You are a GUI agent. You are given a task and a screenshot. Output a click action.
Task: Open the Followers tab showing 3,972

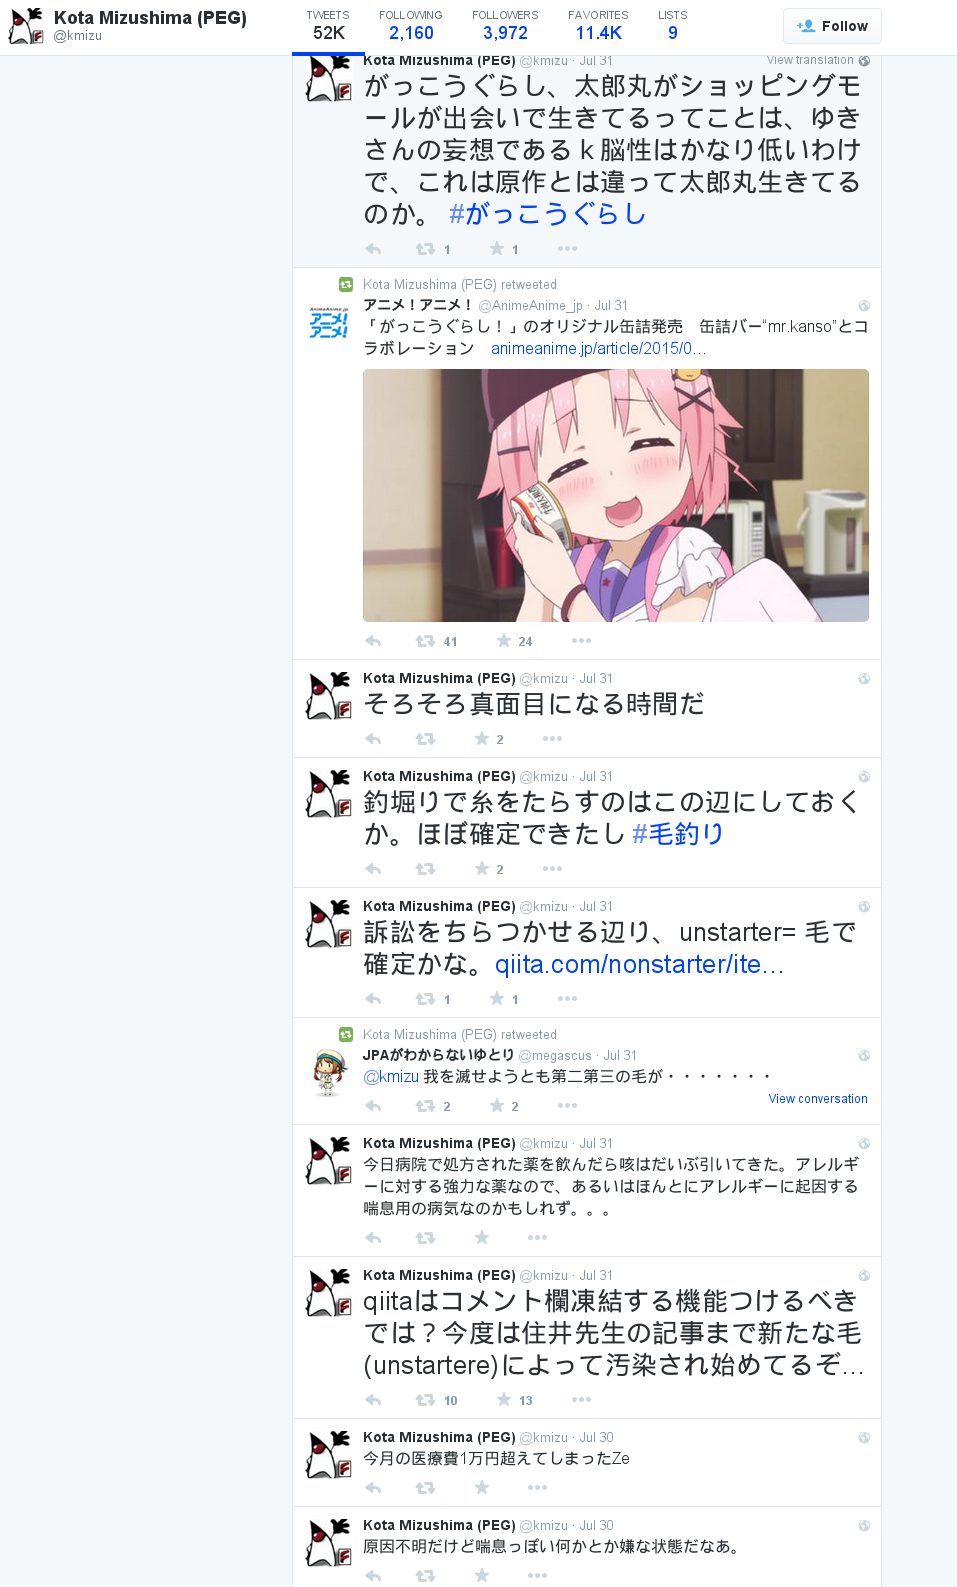click(x=505, y=26)
